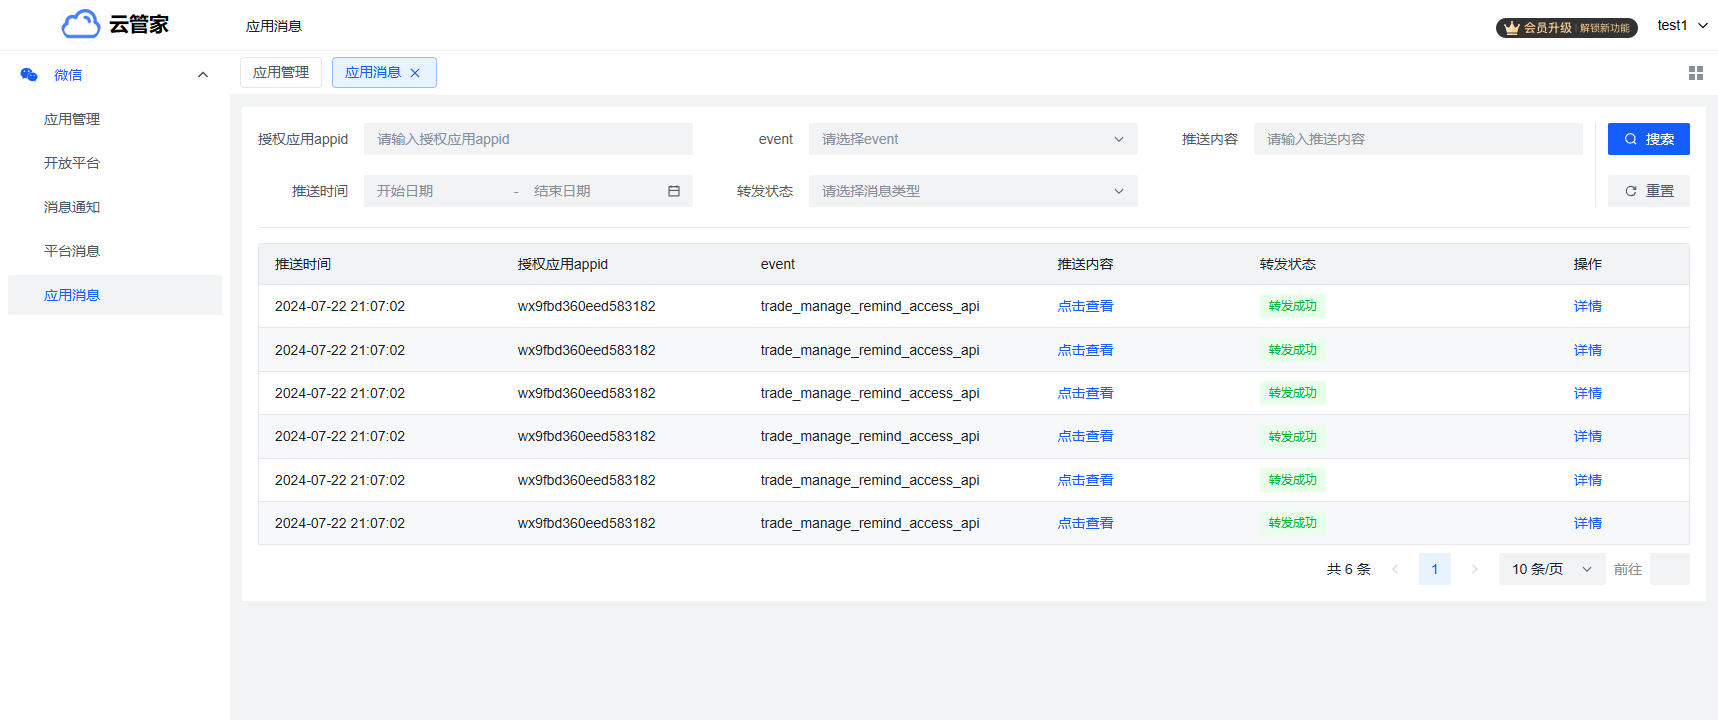Screen dimensions: 1718x720
Task: Click the 重置 reset button
Action: click(x=1649, y=191)
